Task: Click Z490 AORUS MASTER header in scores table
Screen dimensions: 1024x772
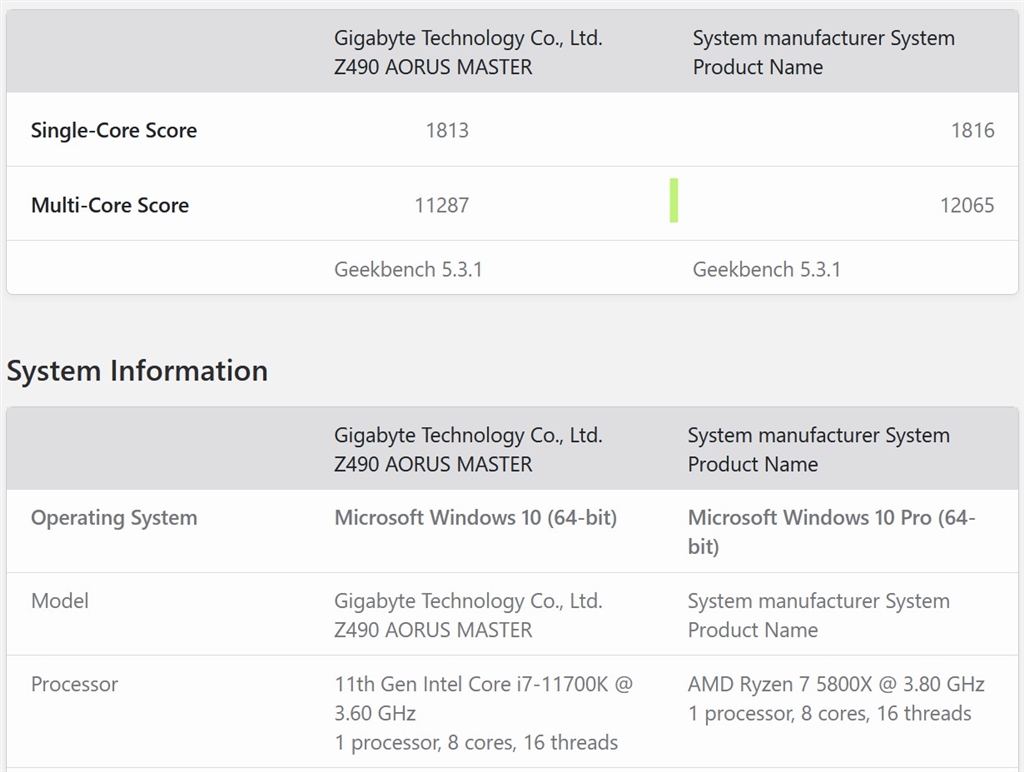Action: (x=468, y=52)
